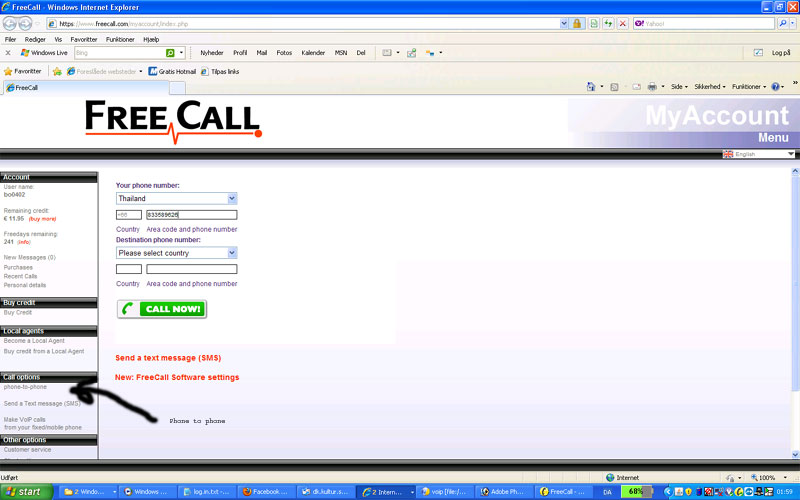Click the Refresh icon next to address bar
The image size is (800, 500).
pyautogui.click(x=608, y=23)
